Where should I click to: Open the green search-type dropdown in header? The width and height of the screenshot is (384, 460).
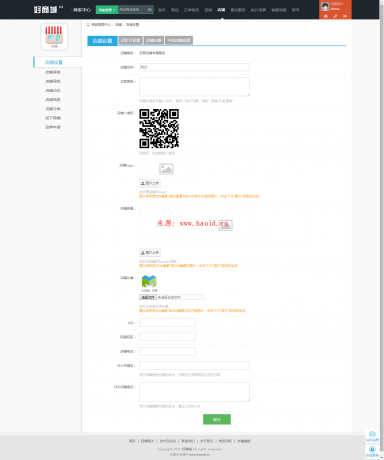[x=107, y=10]
